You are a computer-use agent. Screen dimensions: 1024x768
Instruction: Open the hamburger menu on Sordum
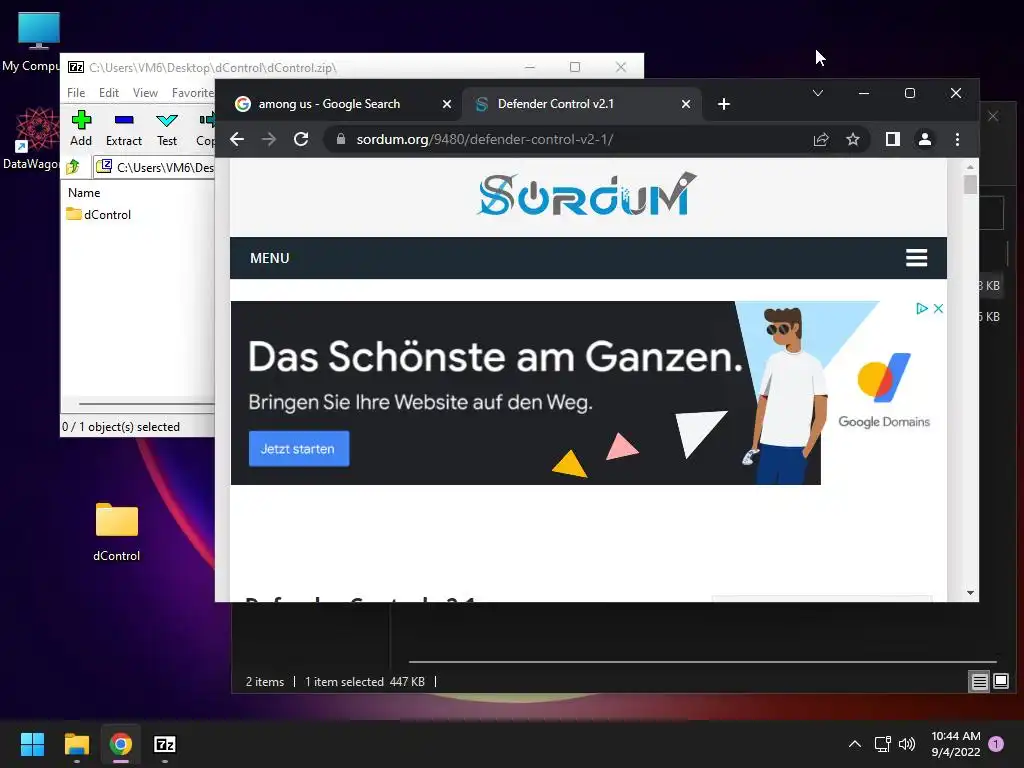[x=916, y=258]
